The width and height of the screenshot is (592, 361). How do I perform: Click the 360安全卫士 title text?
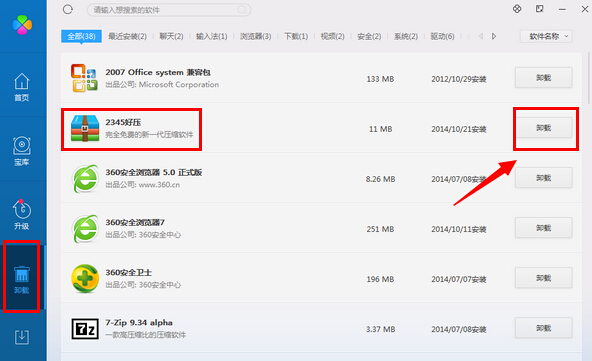(128, 272)
